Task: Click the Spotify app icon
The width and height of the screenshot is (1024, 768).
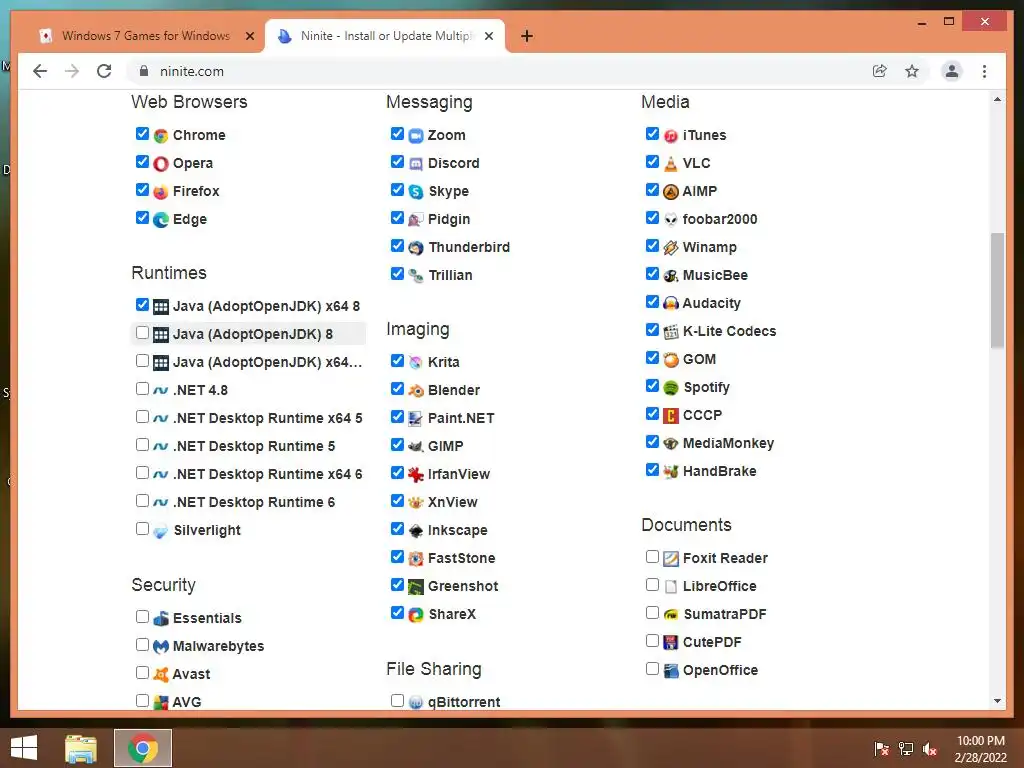Action: pyautogui.click(x=671, y=388)
